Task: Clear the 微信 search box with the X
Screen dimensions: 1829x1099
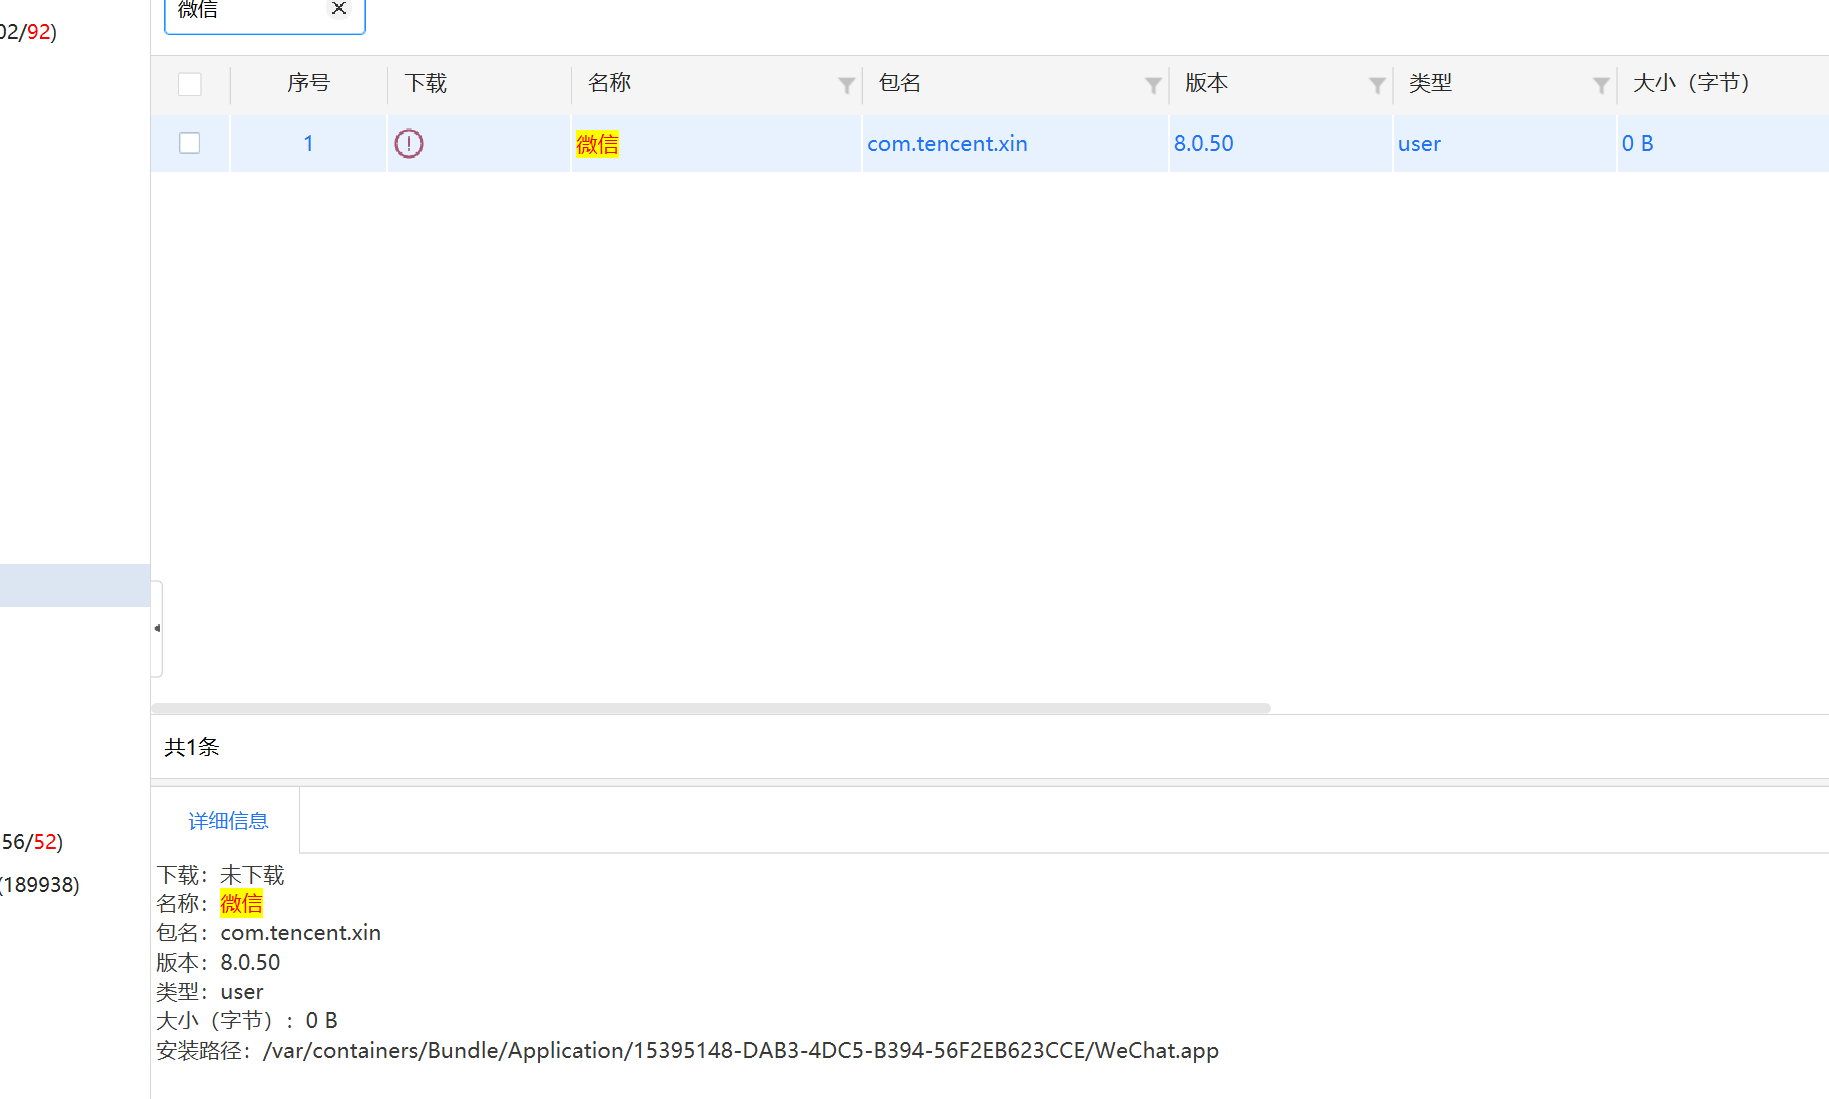Action: 339,8
